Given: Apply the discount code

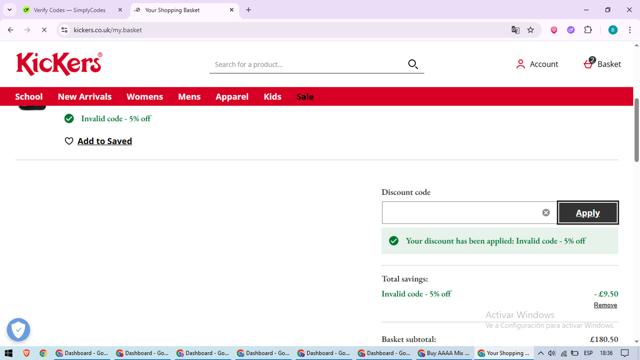Looking at the screenshot, I should pos(588,213).
